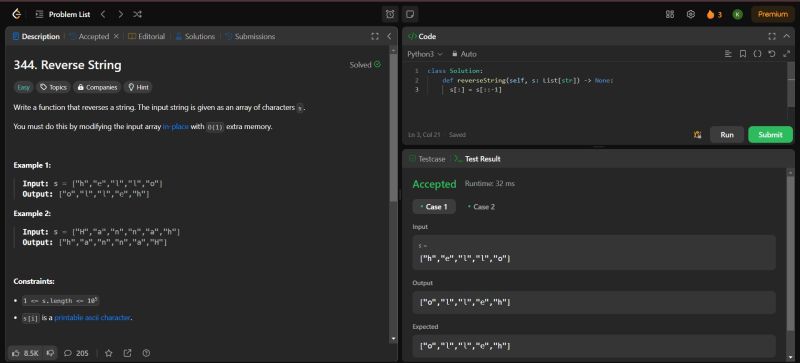The width and height of the screenshot is (800, 363).
Task: Click the description panel scrollbar
Action: [x=393, y=127]
